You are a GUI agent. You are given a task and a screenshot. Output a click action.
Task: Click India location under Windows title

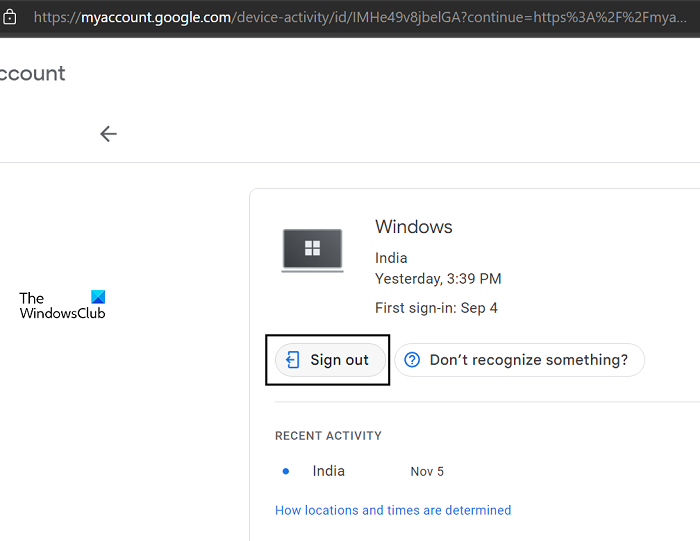click(x=391, y=258)
